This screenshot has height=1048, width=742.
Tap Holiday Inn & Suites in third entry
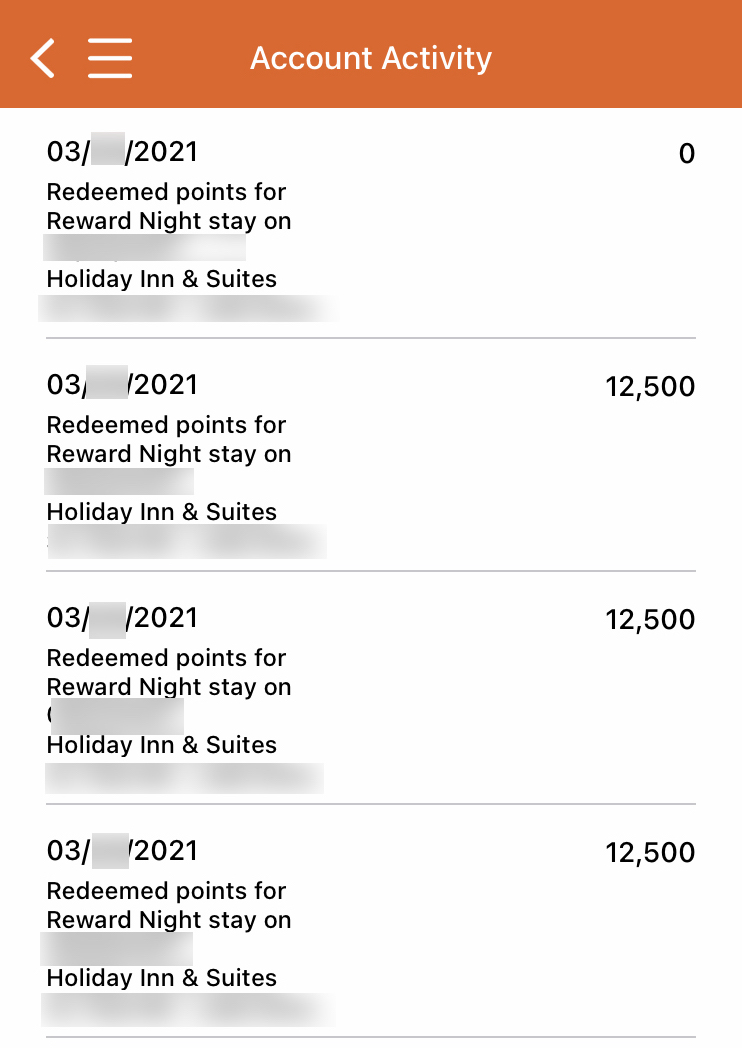pyautogui.click(x=161, y=745)
